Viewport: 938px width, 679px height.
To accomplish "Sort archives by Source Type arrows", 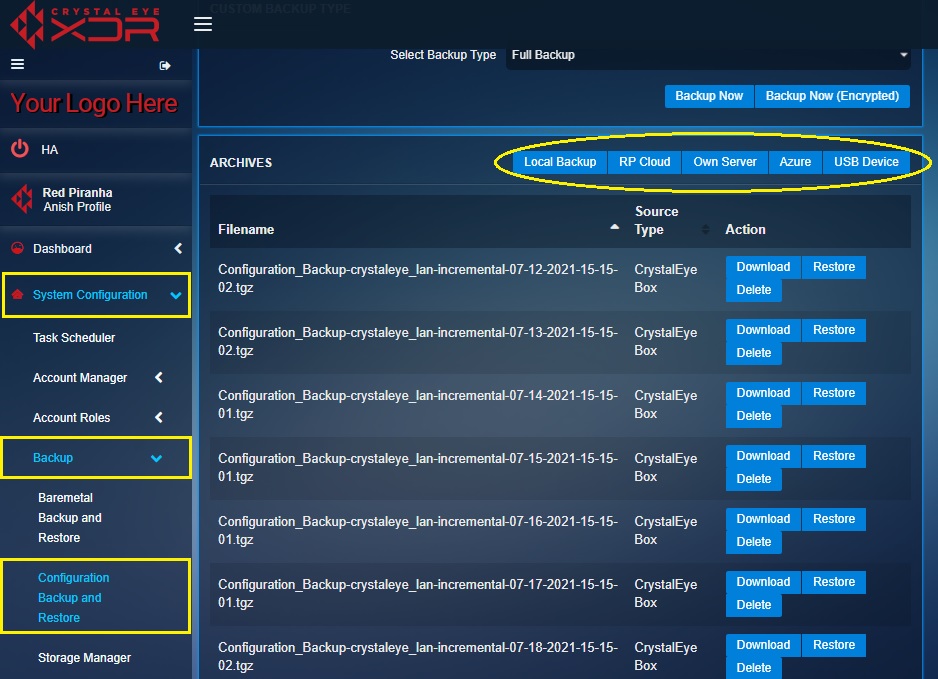I will pos(705,229).
